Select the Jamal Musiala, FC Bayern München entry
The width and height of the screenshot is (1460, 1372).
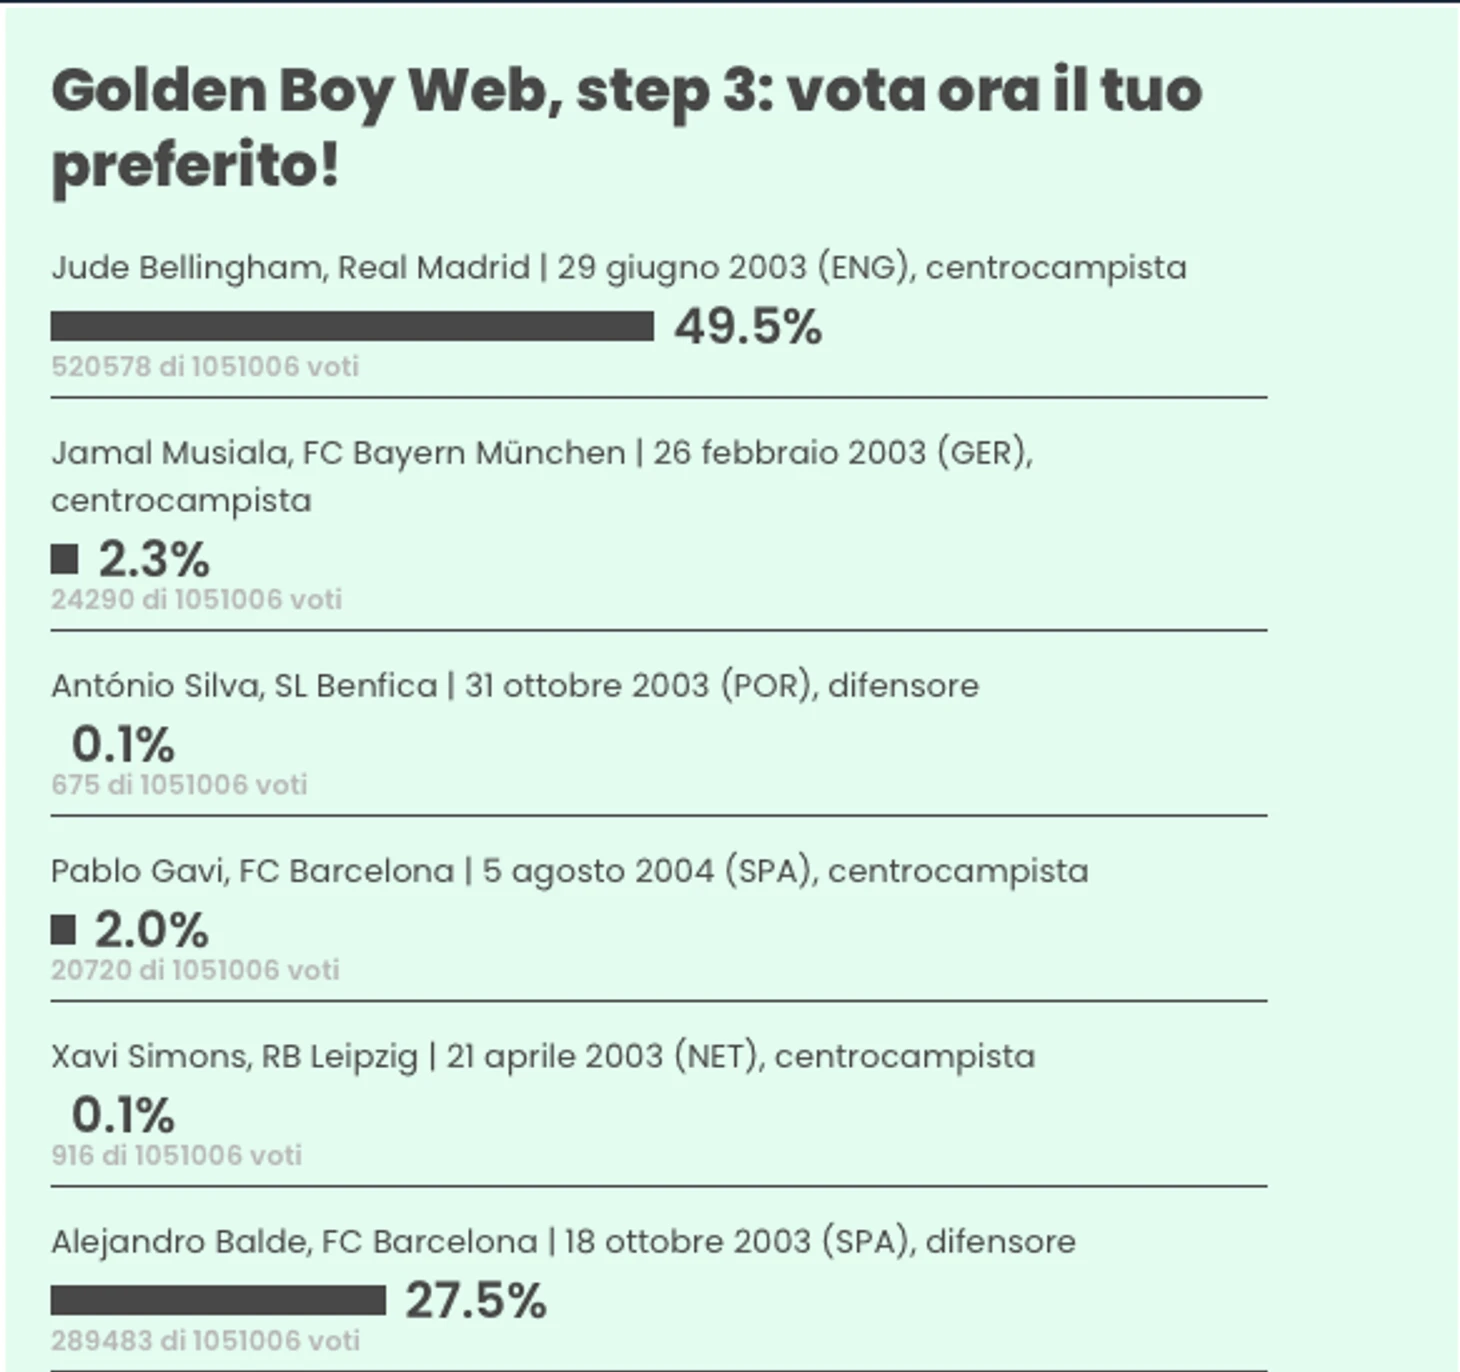[542, 476]
